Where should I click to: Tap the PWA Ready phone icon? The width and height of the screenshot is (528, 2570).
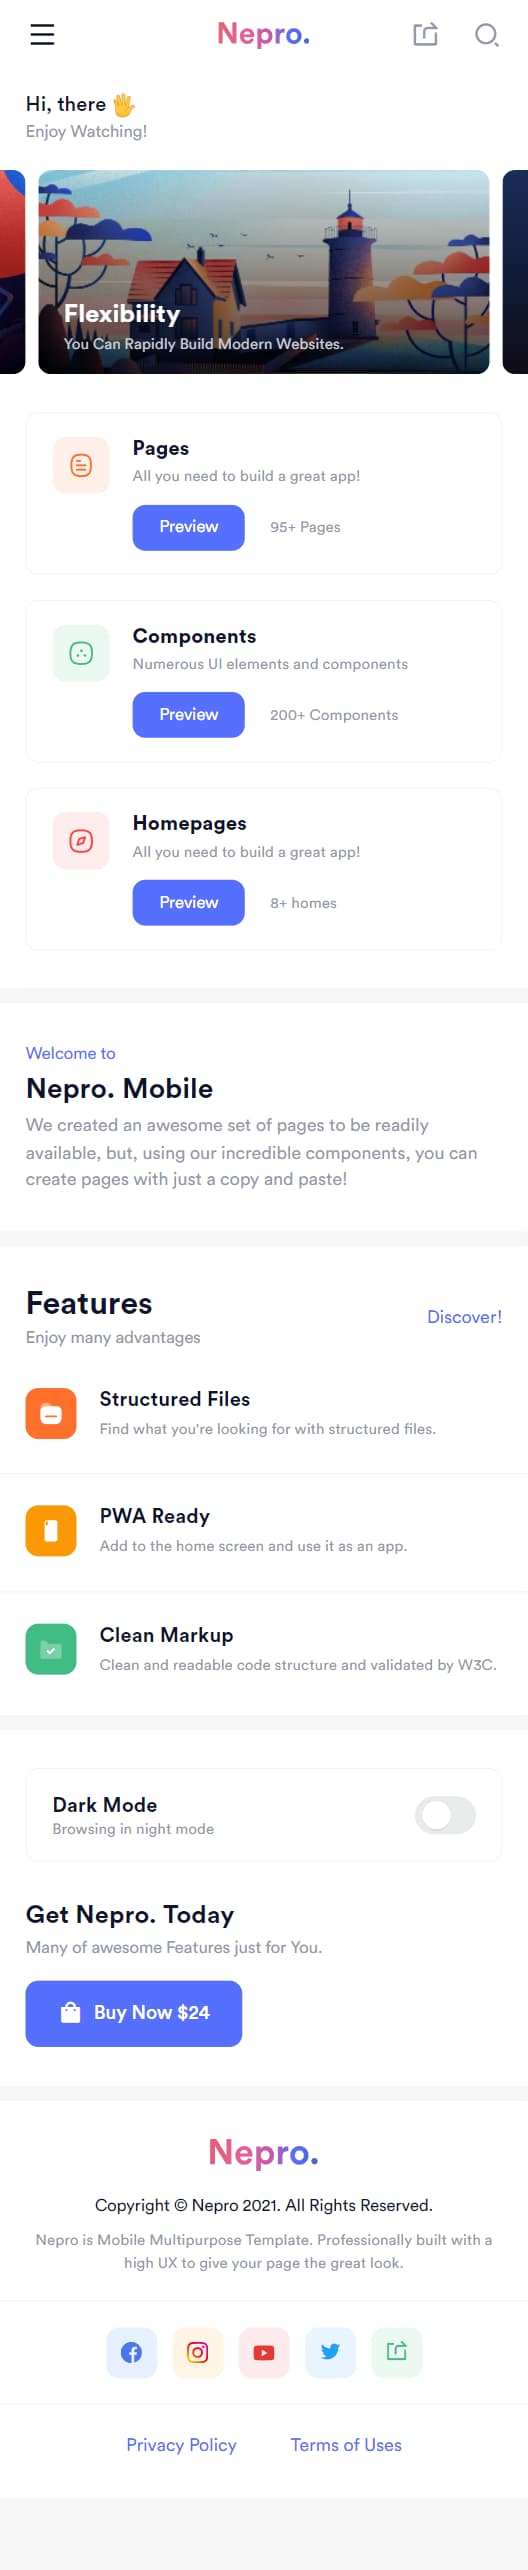51,1530
